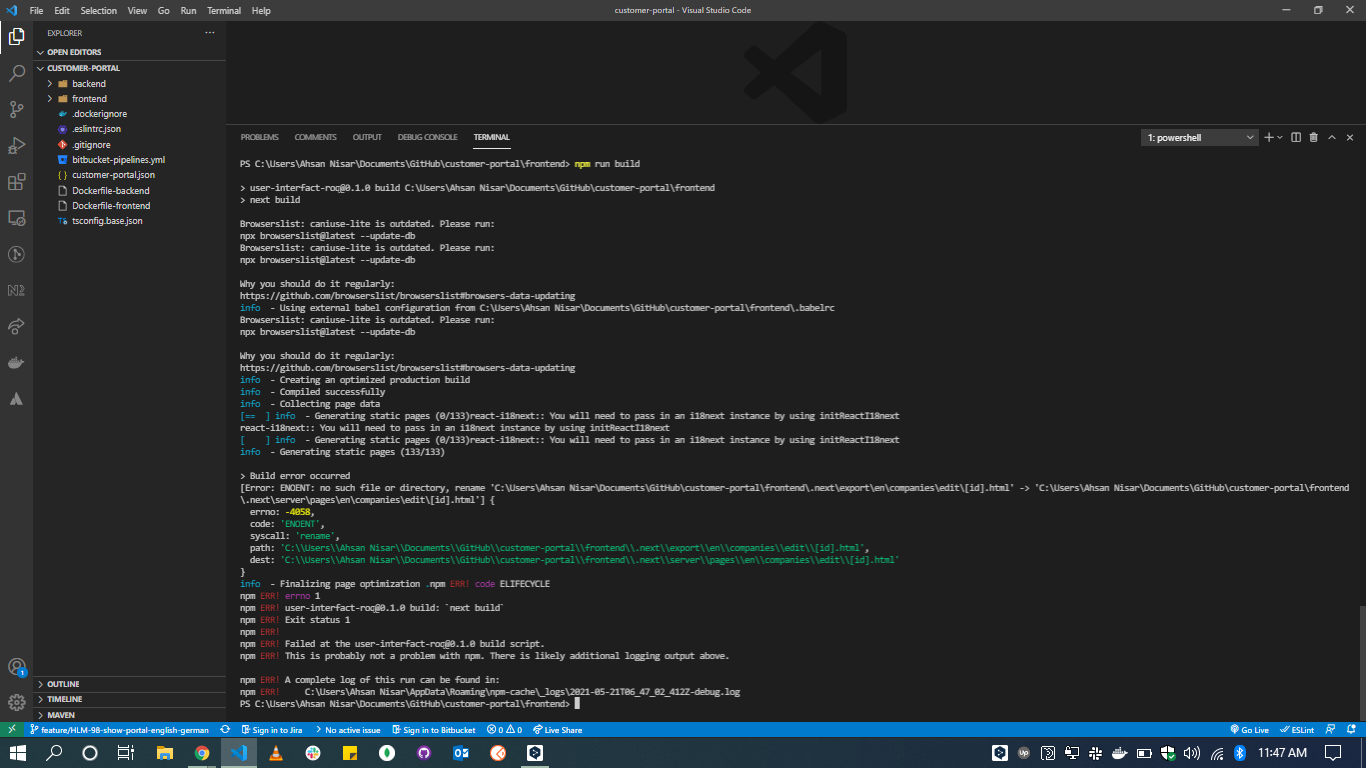This screenshot has height=768, width=1366.
Task: Open the Windows Start menu
Action: (x=17, y=753)
